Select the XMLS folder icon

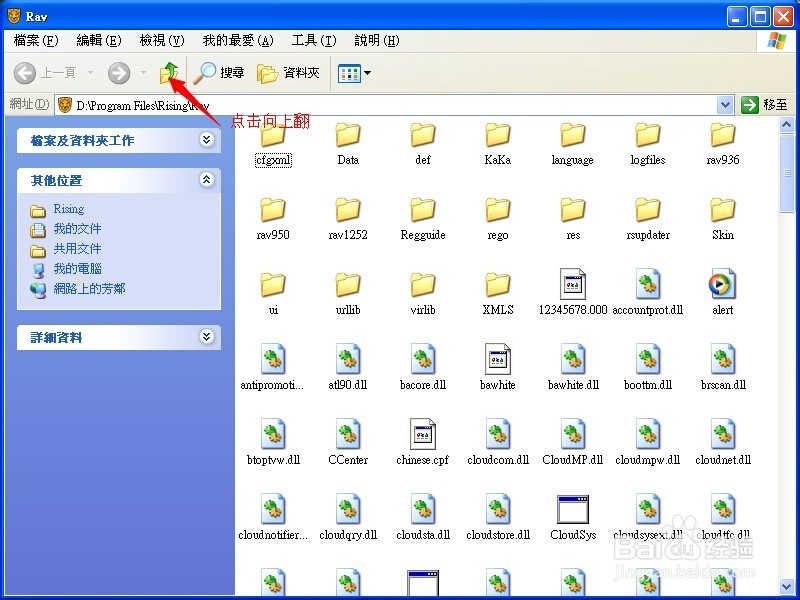click(x=498, y=285)
